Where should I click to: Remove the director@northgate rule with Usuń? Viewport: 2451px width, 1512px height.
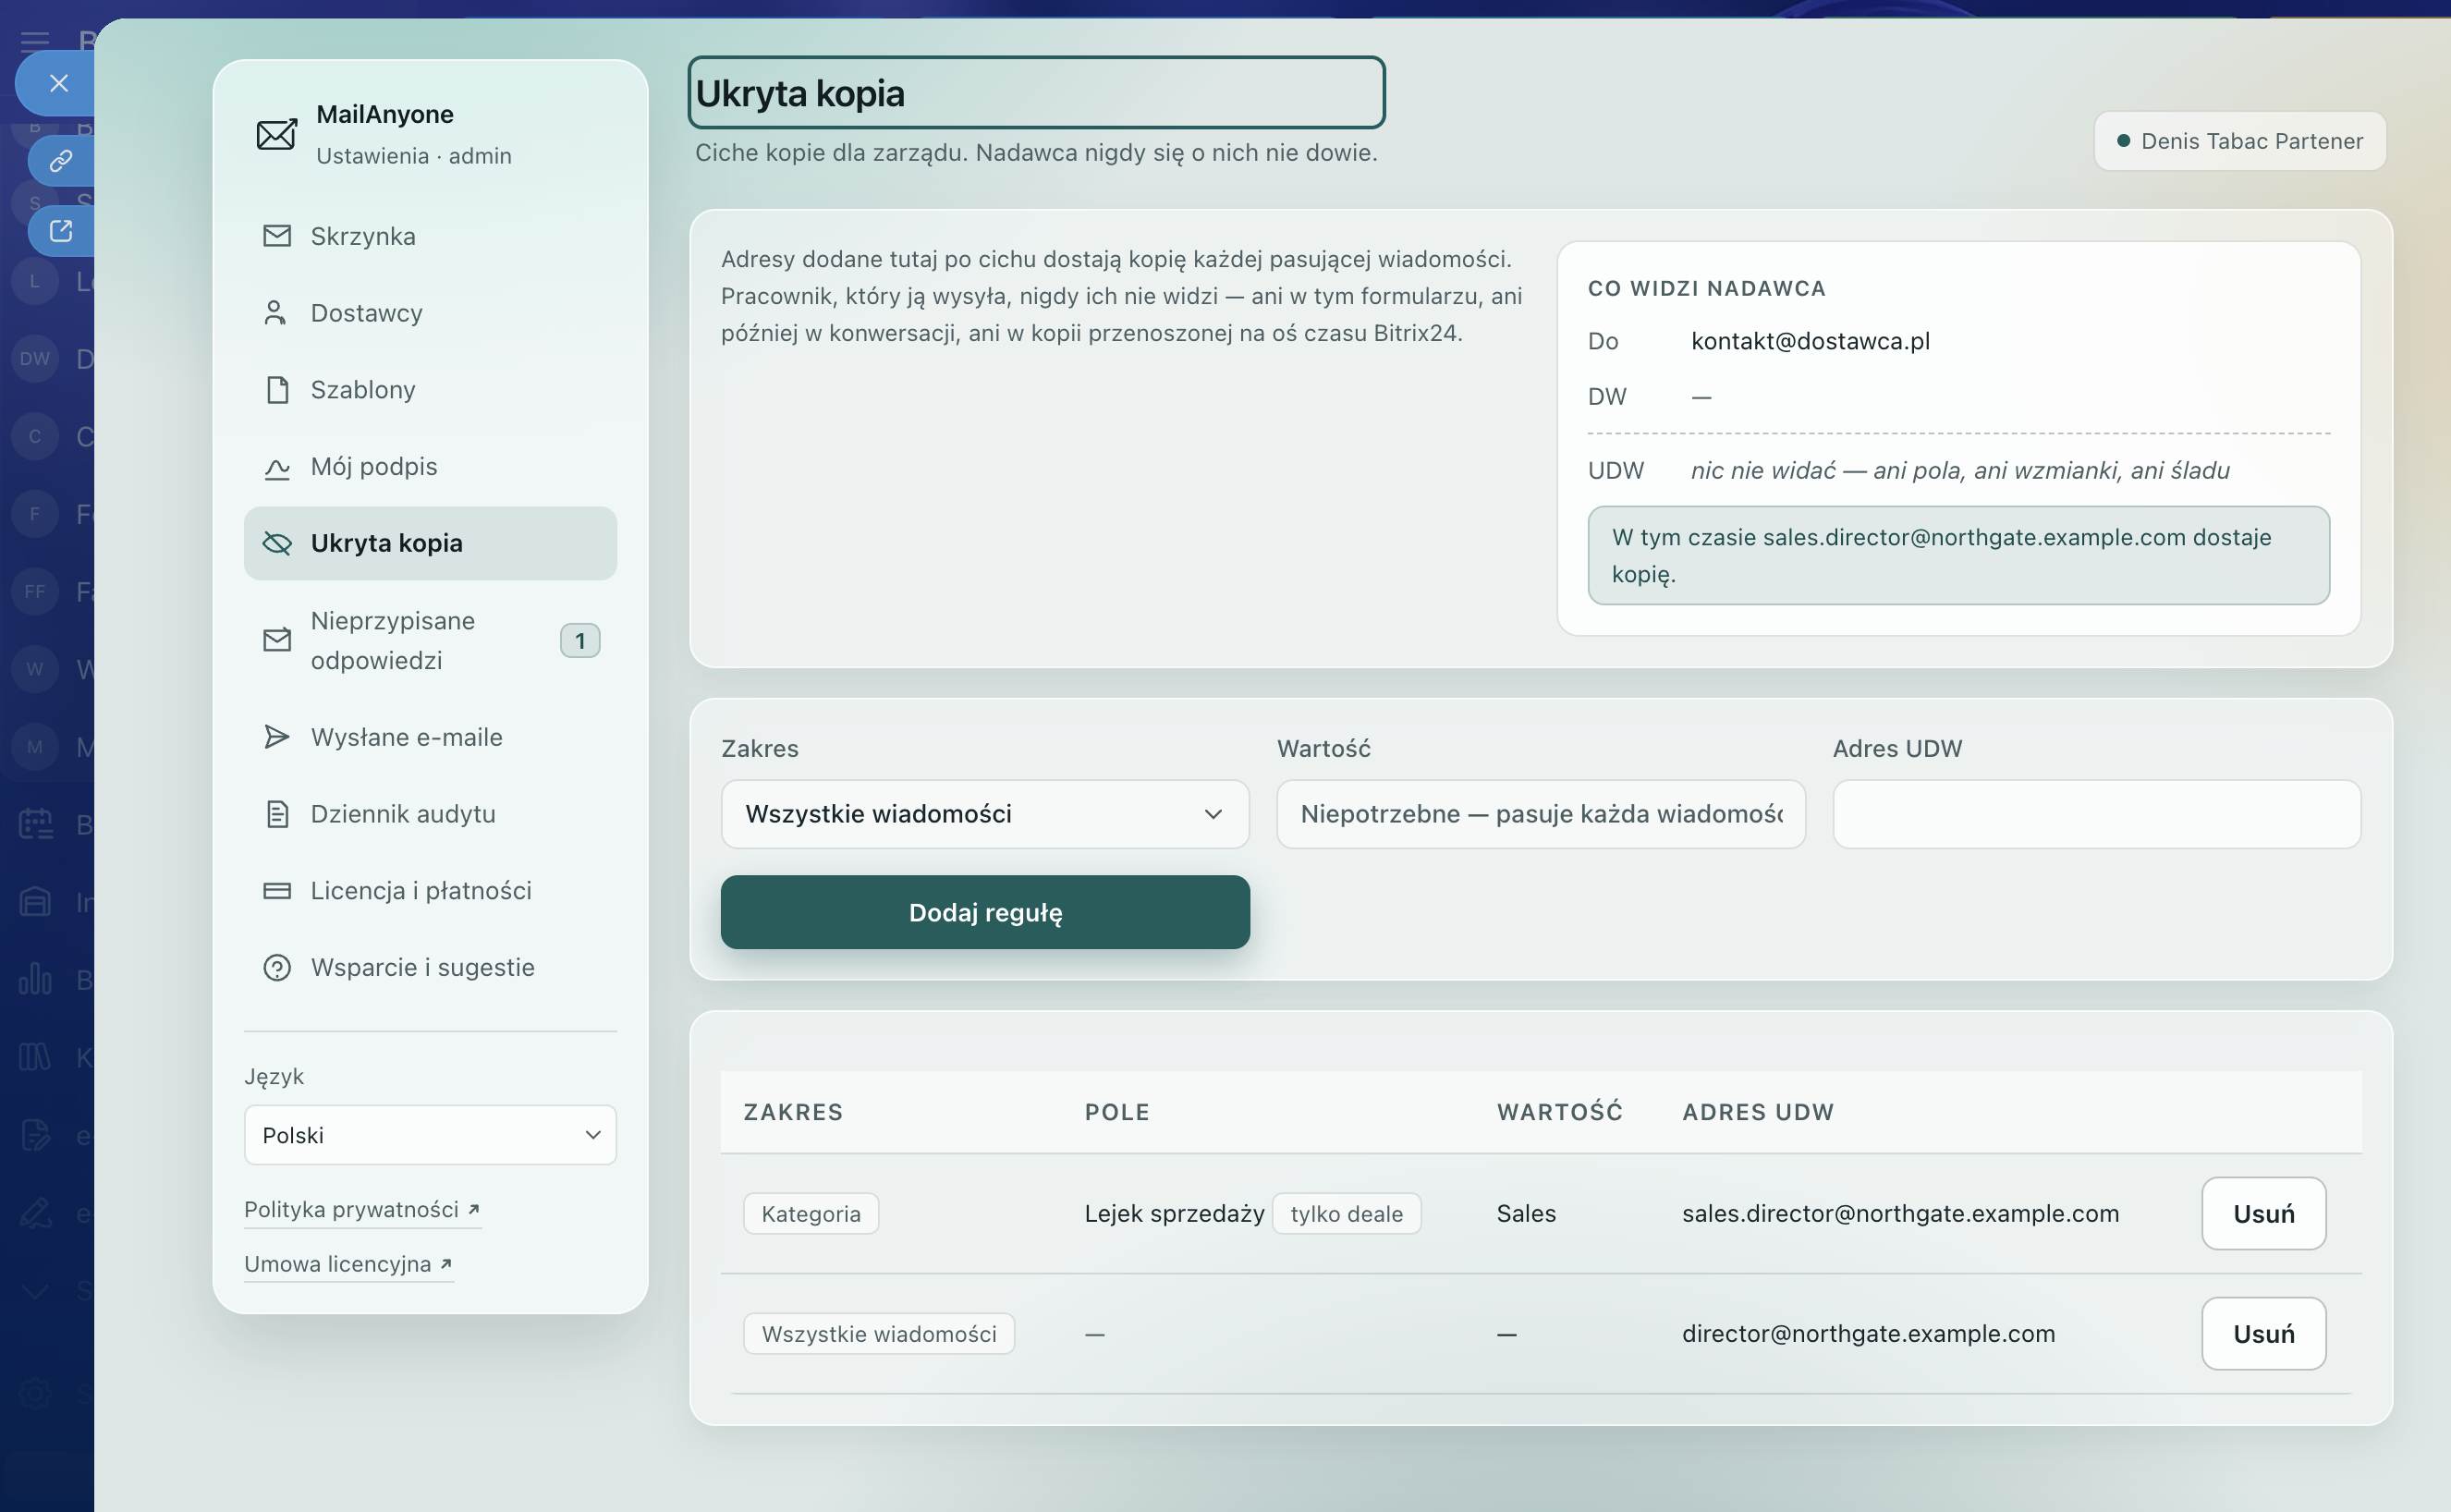click(x=2263, y=1334)
